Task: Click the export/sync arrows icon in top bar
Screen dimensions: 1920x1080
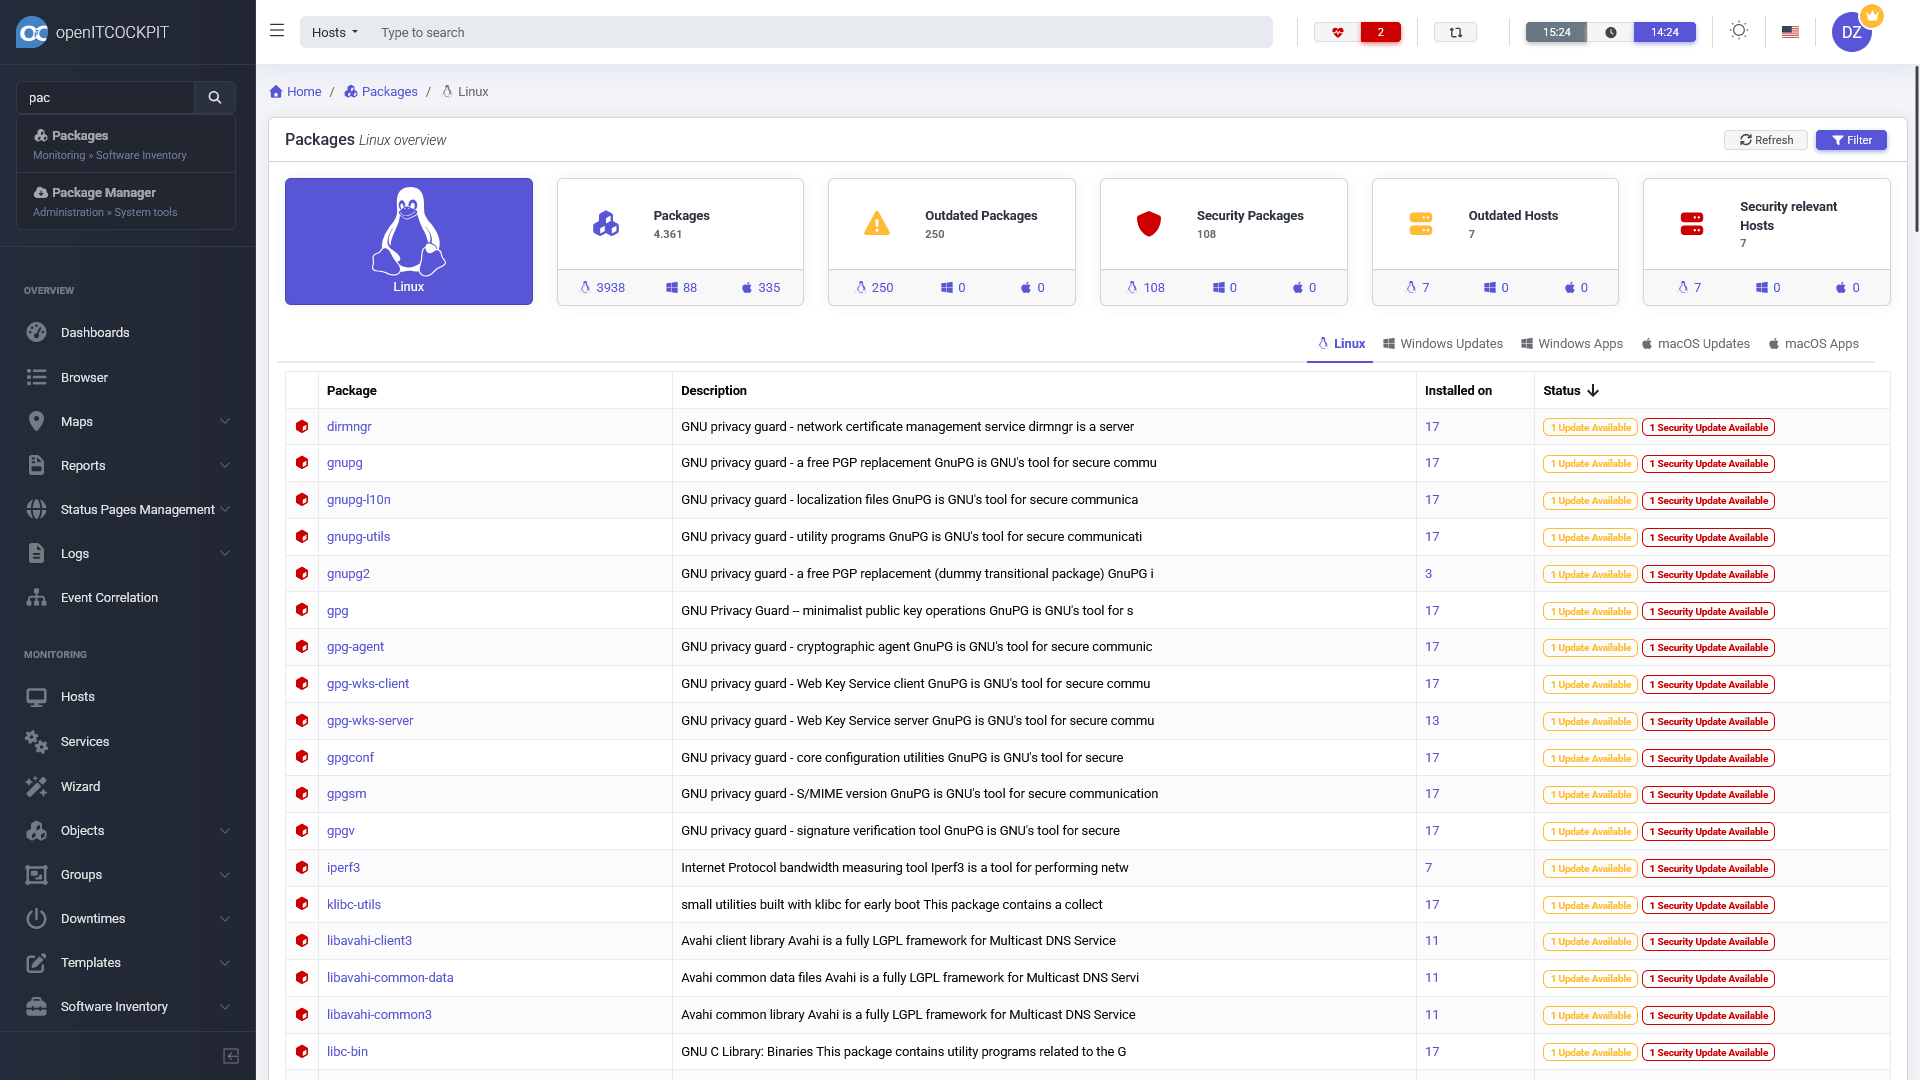Action: point(1455,32)
